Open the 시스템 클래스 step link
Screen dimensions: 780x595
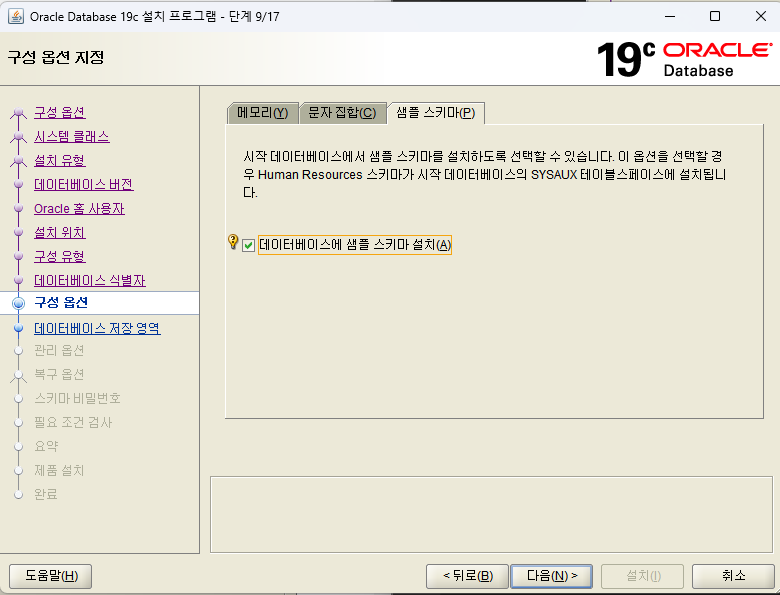(x=72, y=137)
